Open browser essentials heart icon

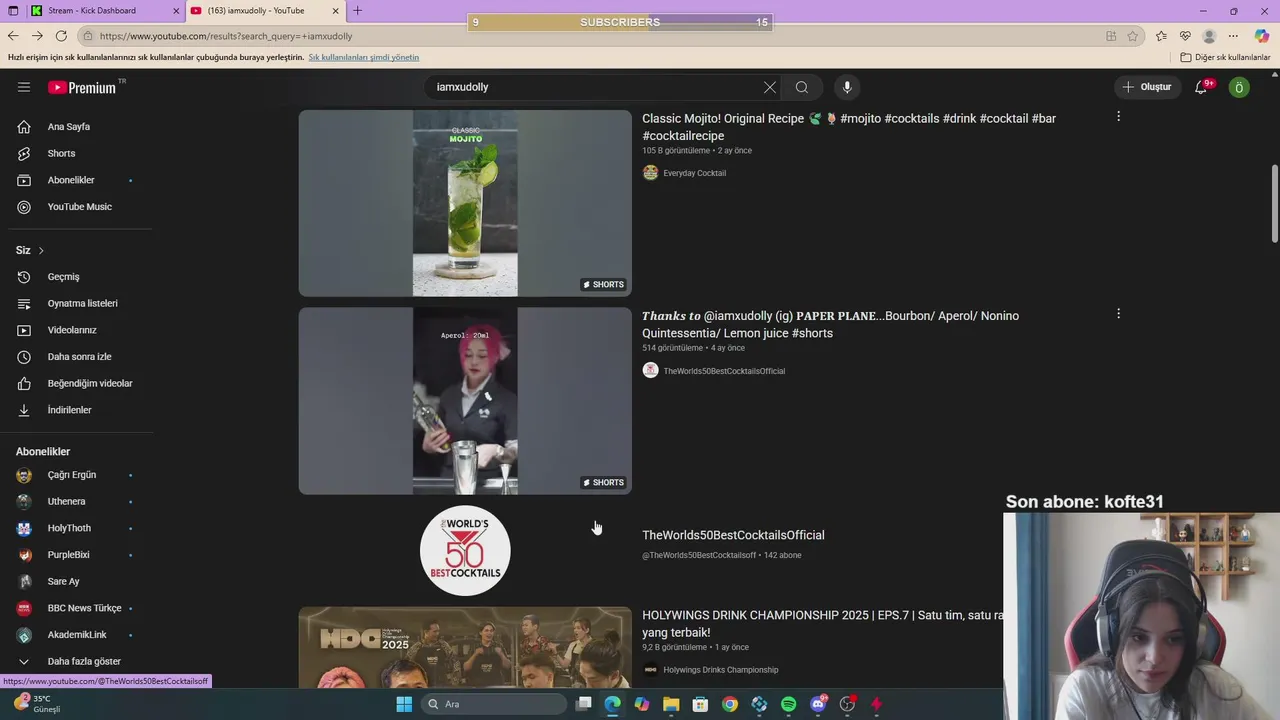click(x=1185, y=36)
